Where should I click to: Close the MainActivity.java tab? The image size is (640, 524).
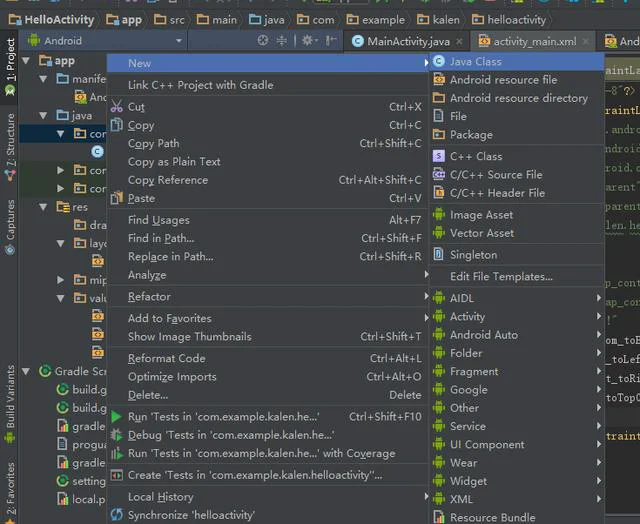click(x=459, y=41)
